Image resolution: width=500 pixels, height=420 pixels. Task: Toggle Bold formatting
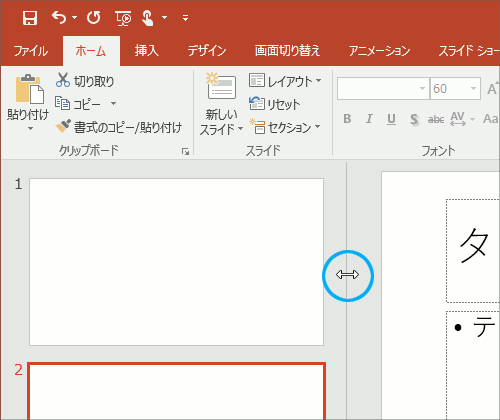tap(347, 119)
